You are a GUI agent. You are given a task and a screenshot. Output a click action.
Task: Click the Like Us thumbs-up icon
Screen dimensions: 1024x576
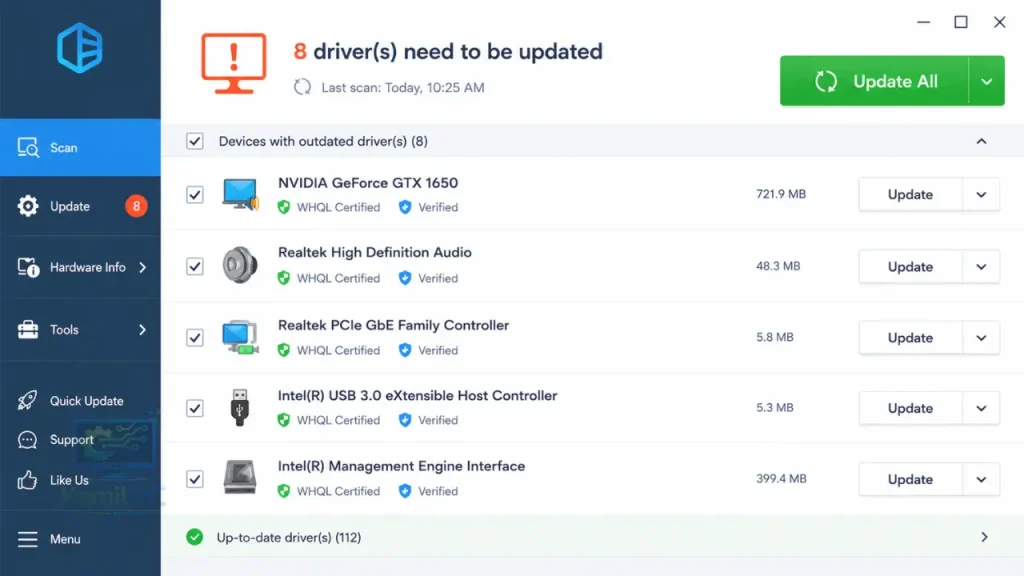coord(27,480)
